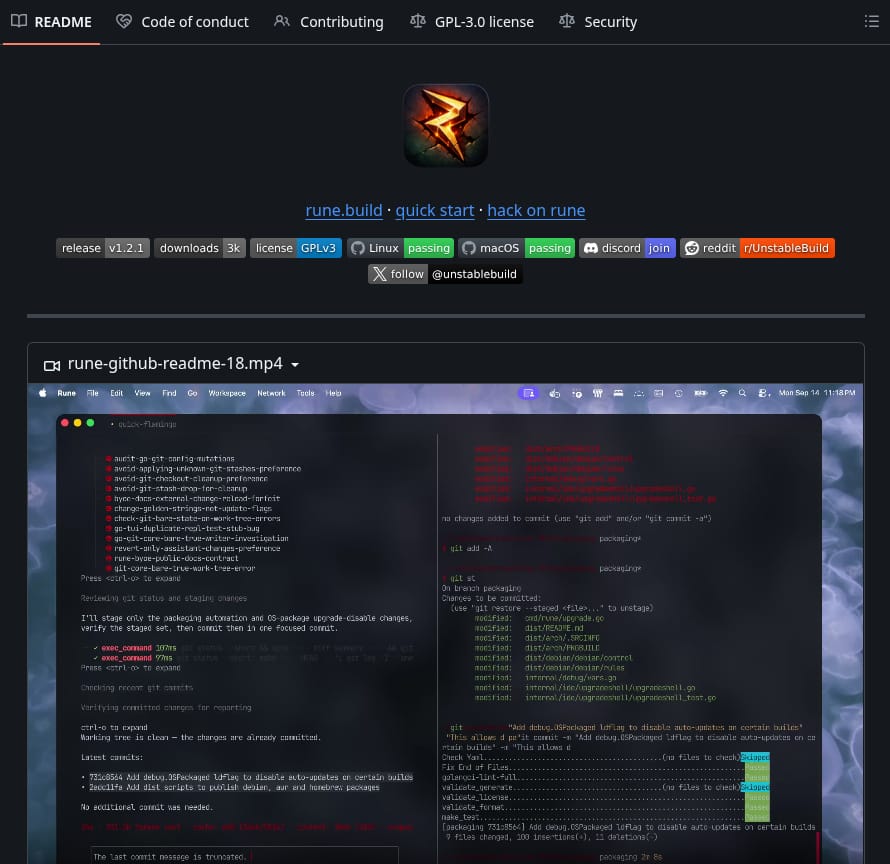Screen dimensions: 890x864
Task: Click the license GPLv3 badge
Action: coord(296,248)
